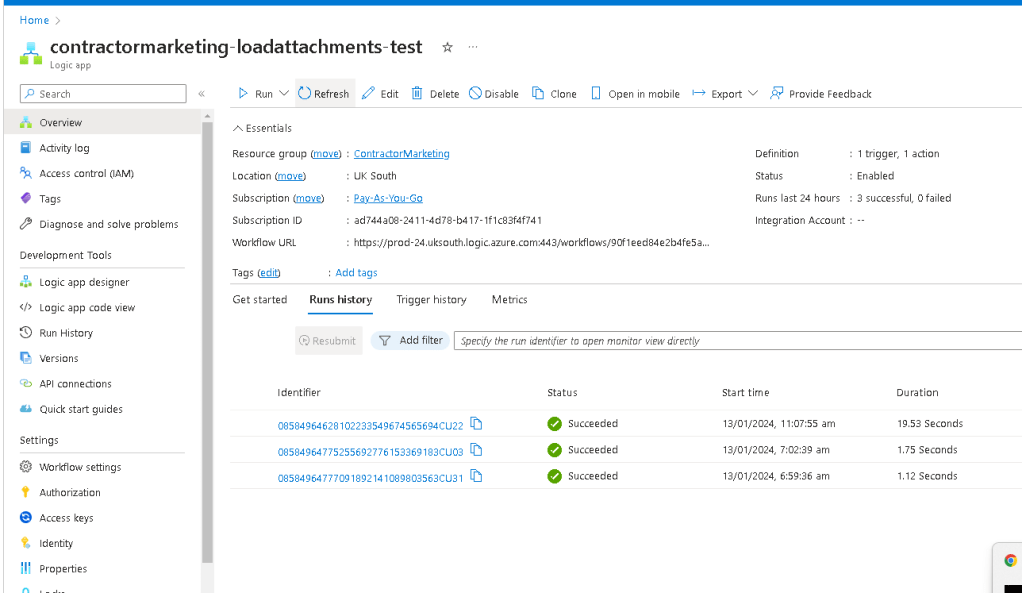Select the Runs history tab
The height and width of the screenshot is (593, 1022).
(340, 300)
